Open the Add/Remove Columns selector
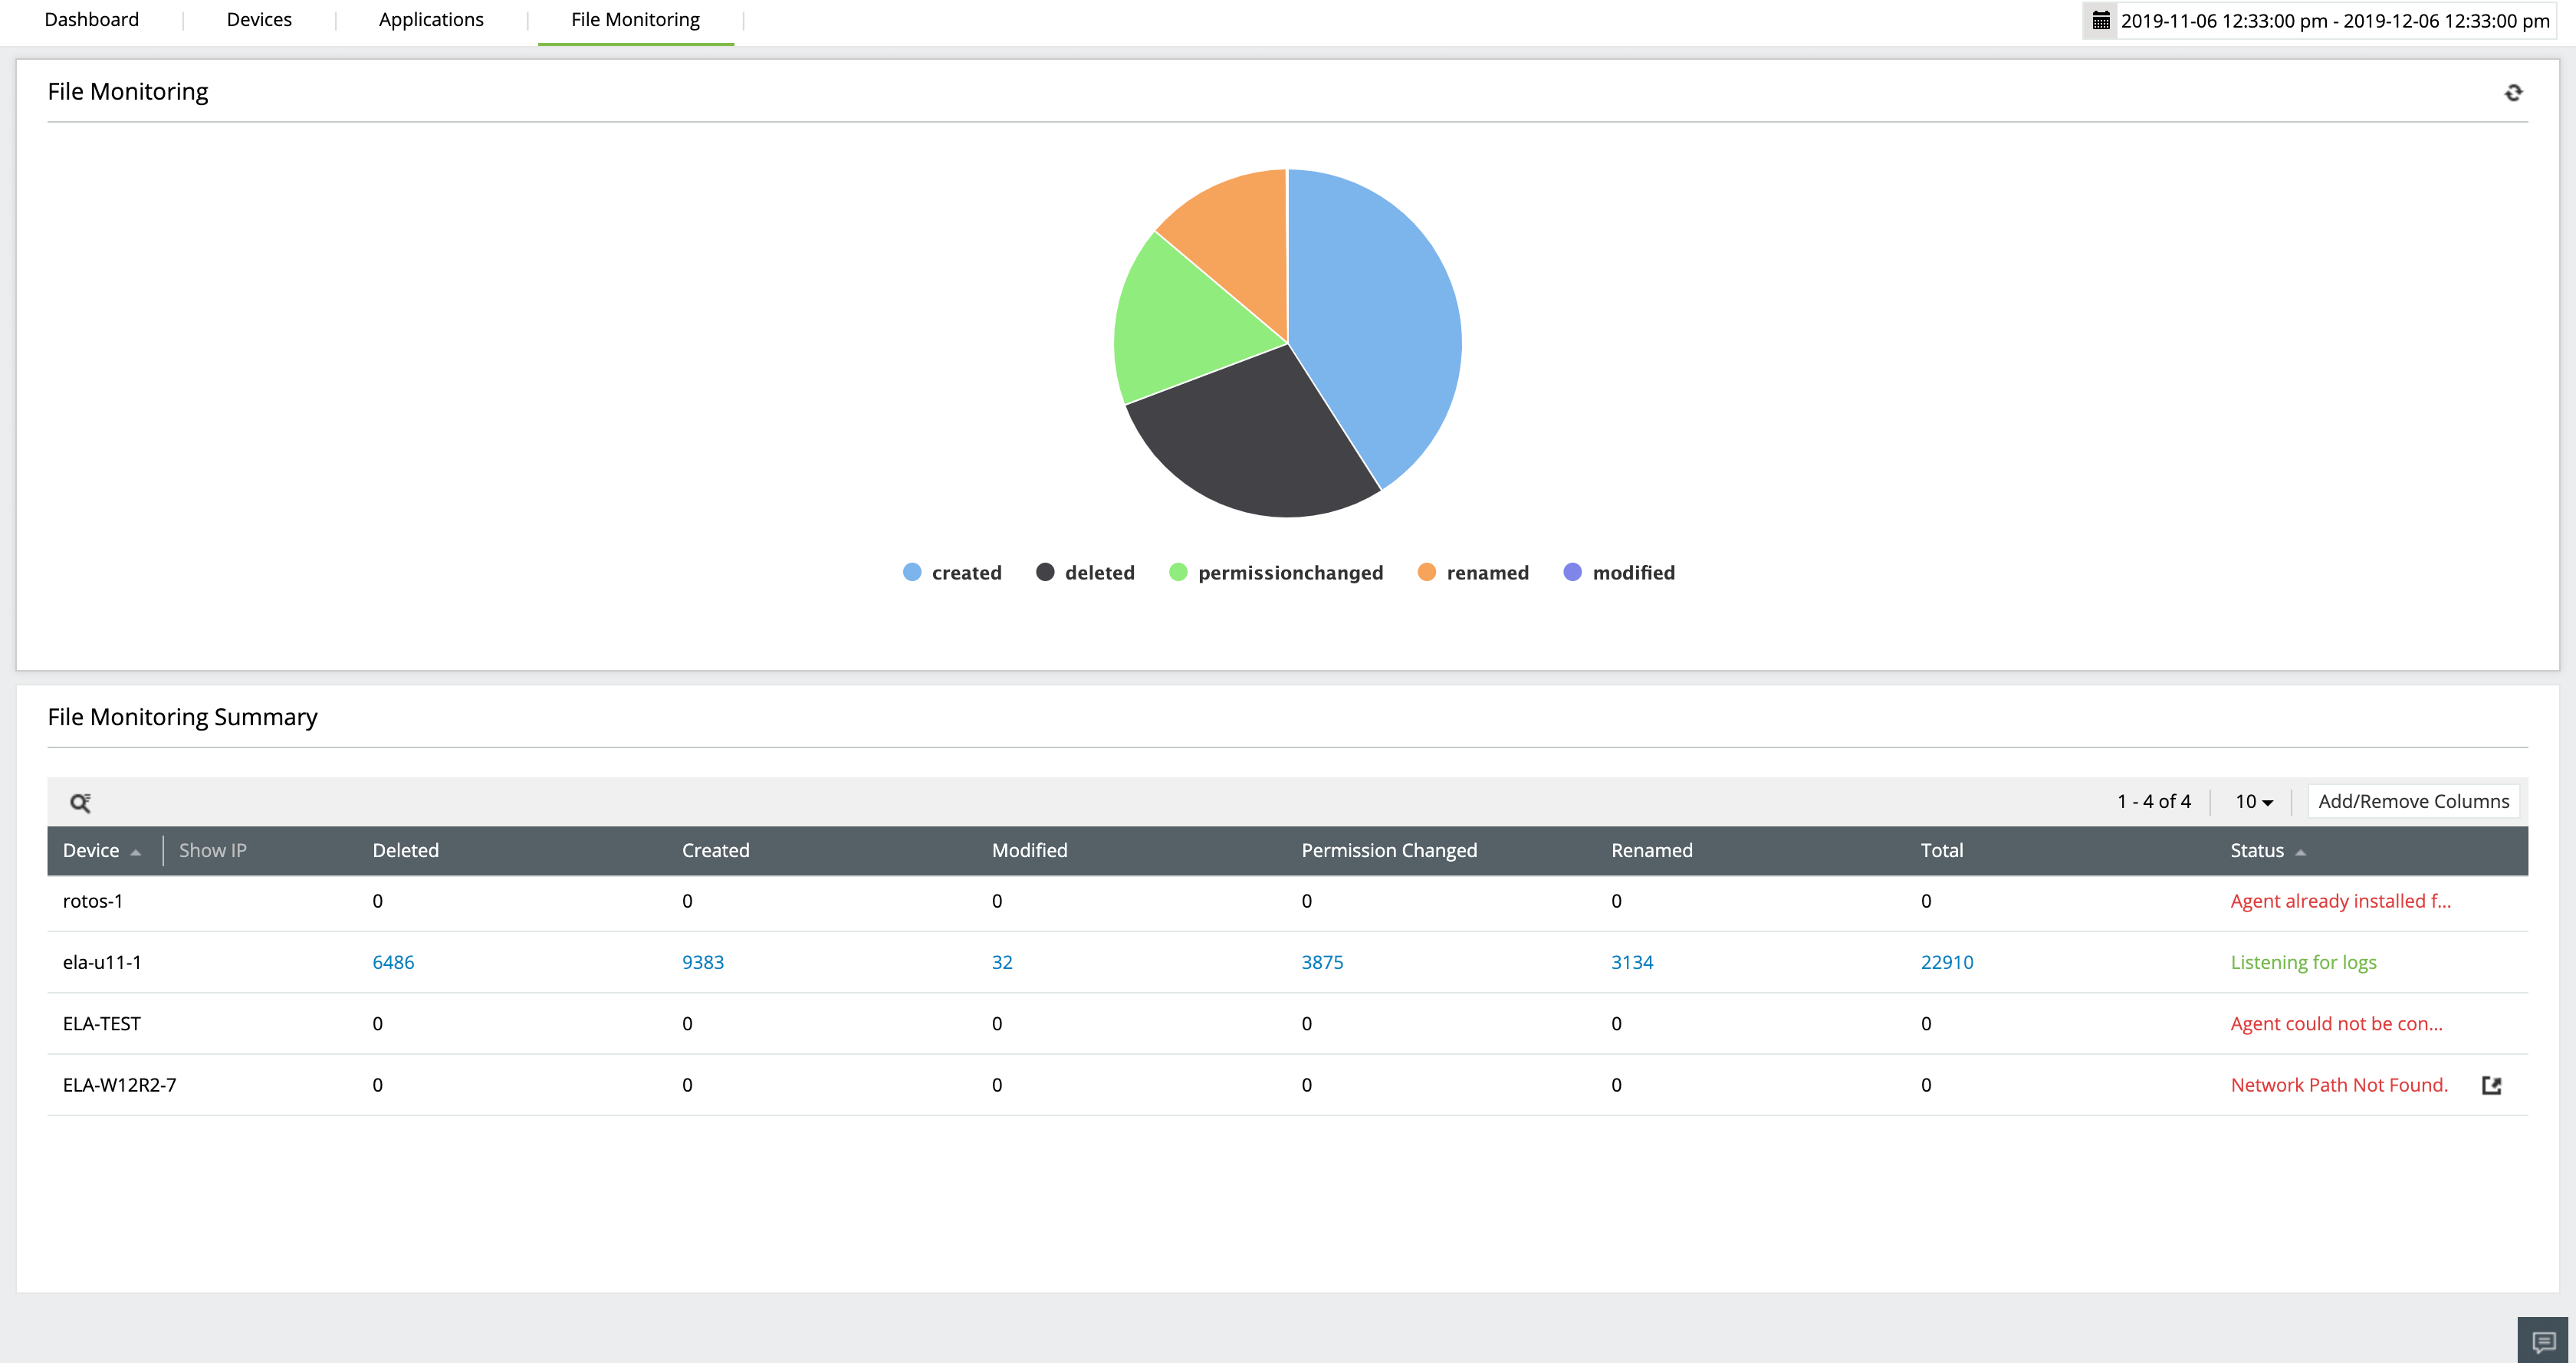This screenshot has width=2576, height=1363. pyautogui.click(x=2413, y=801)
